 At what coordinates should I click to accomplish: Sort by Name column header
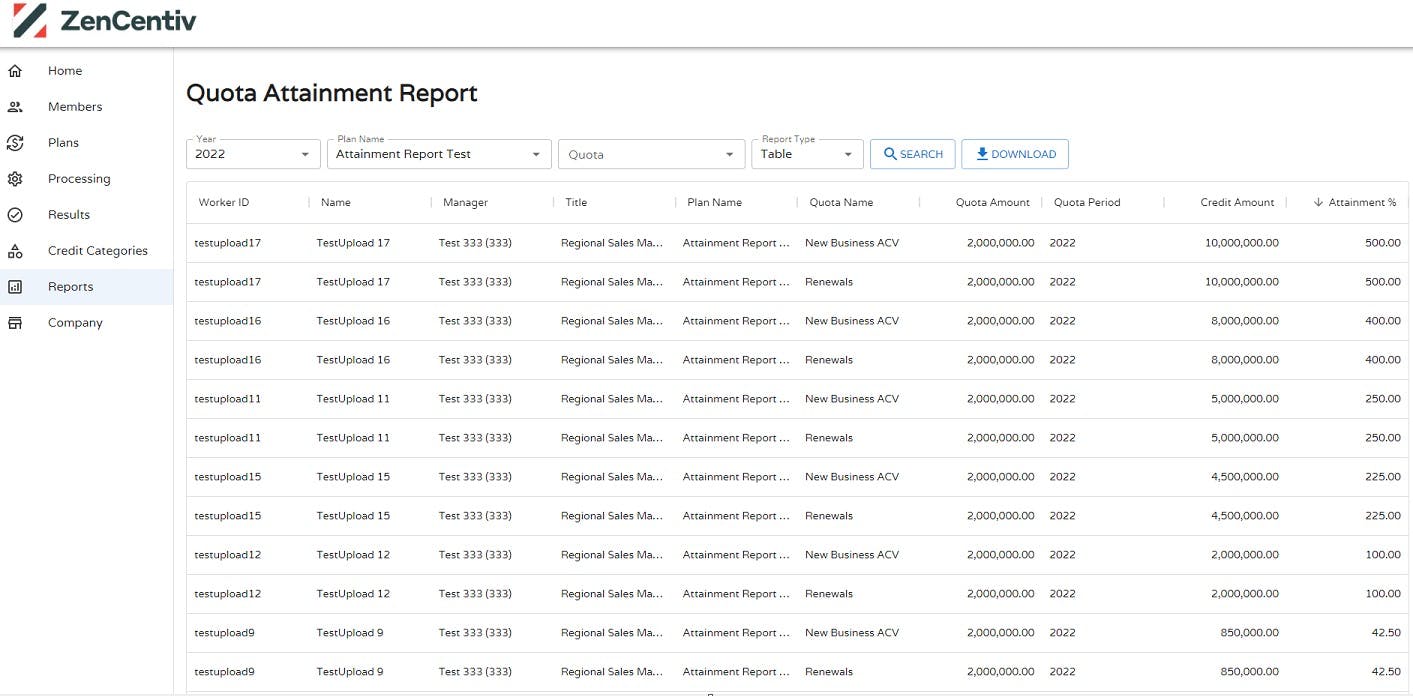336,202
